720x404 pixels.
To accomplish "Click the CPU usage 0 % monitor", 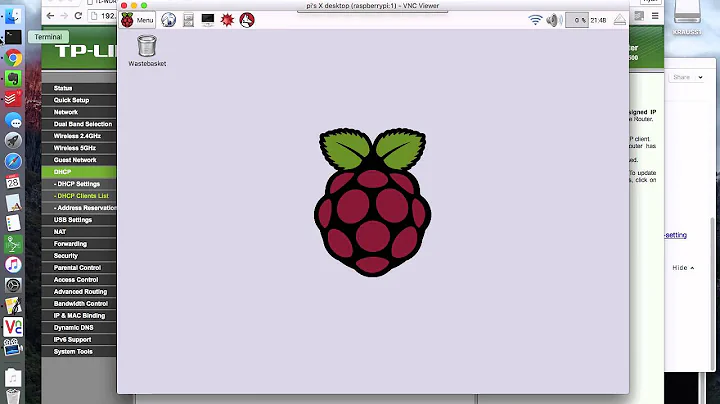I will click(577, 20).
